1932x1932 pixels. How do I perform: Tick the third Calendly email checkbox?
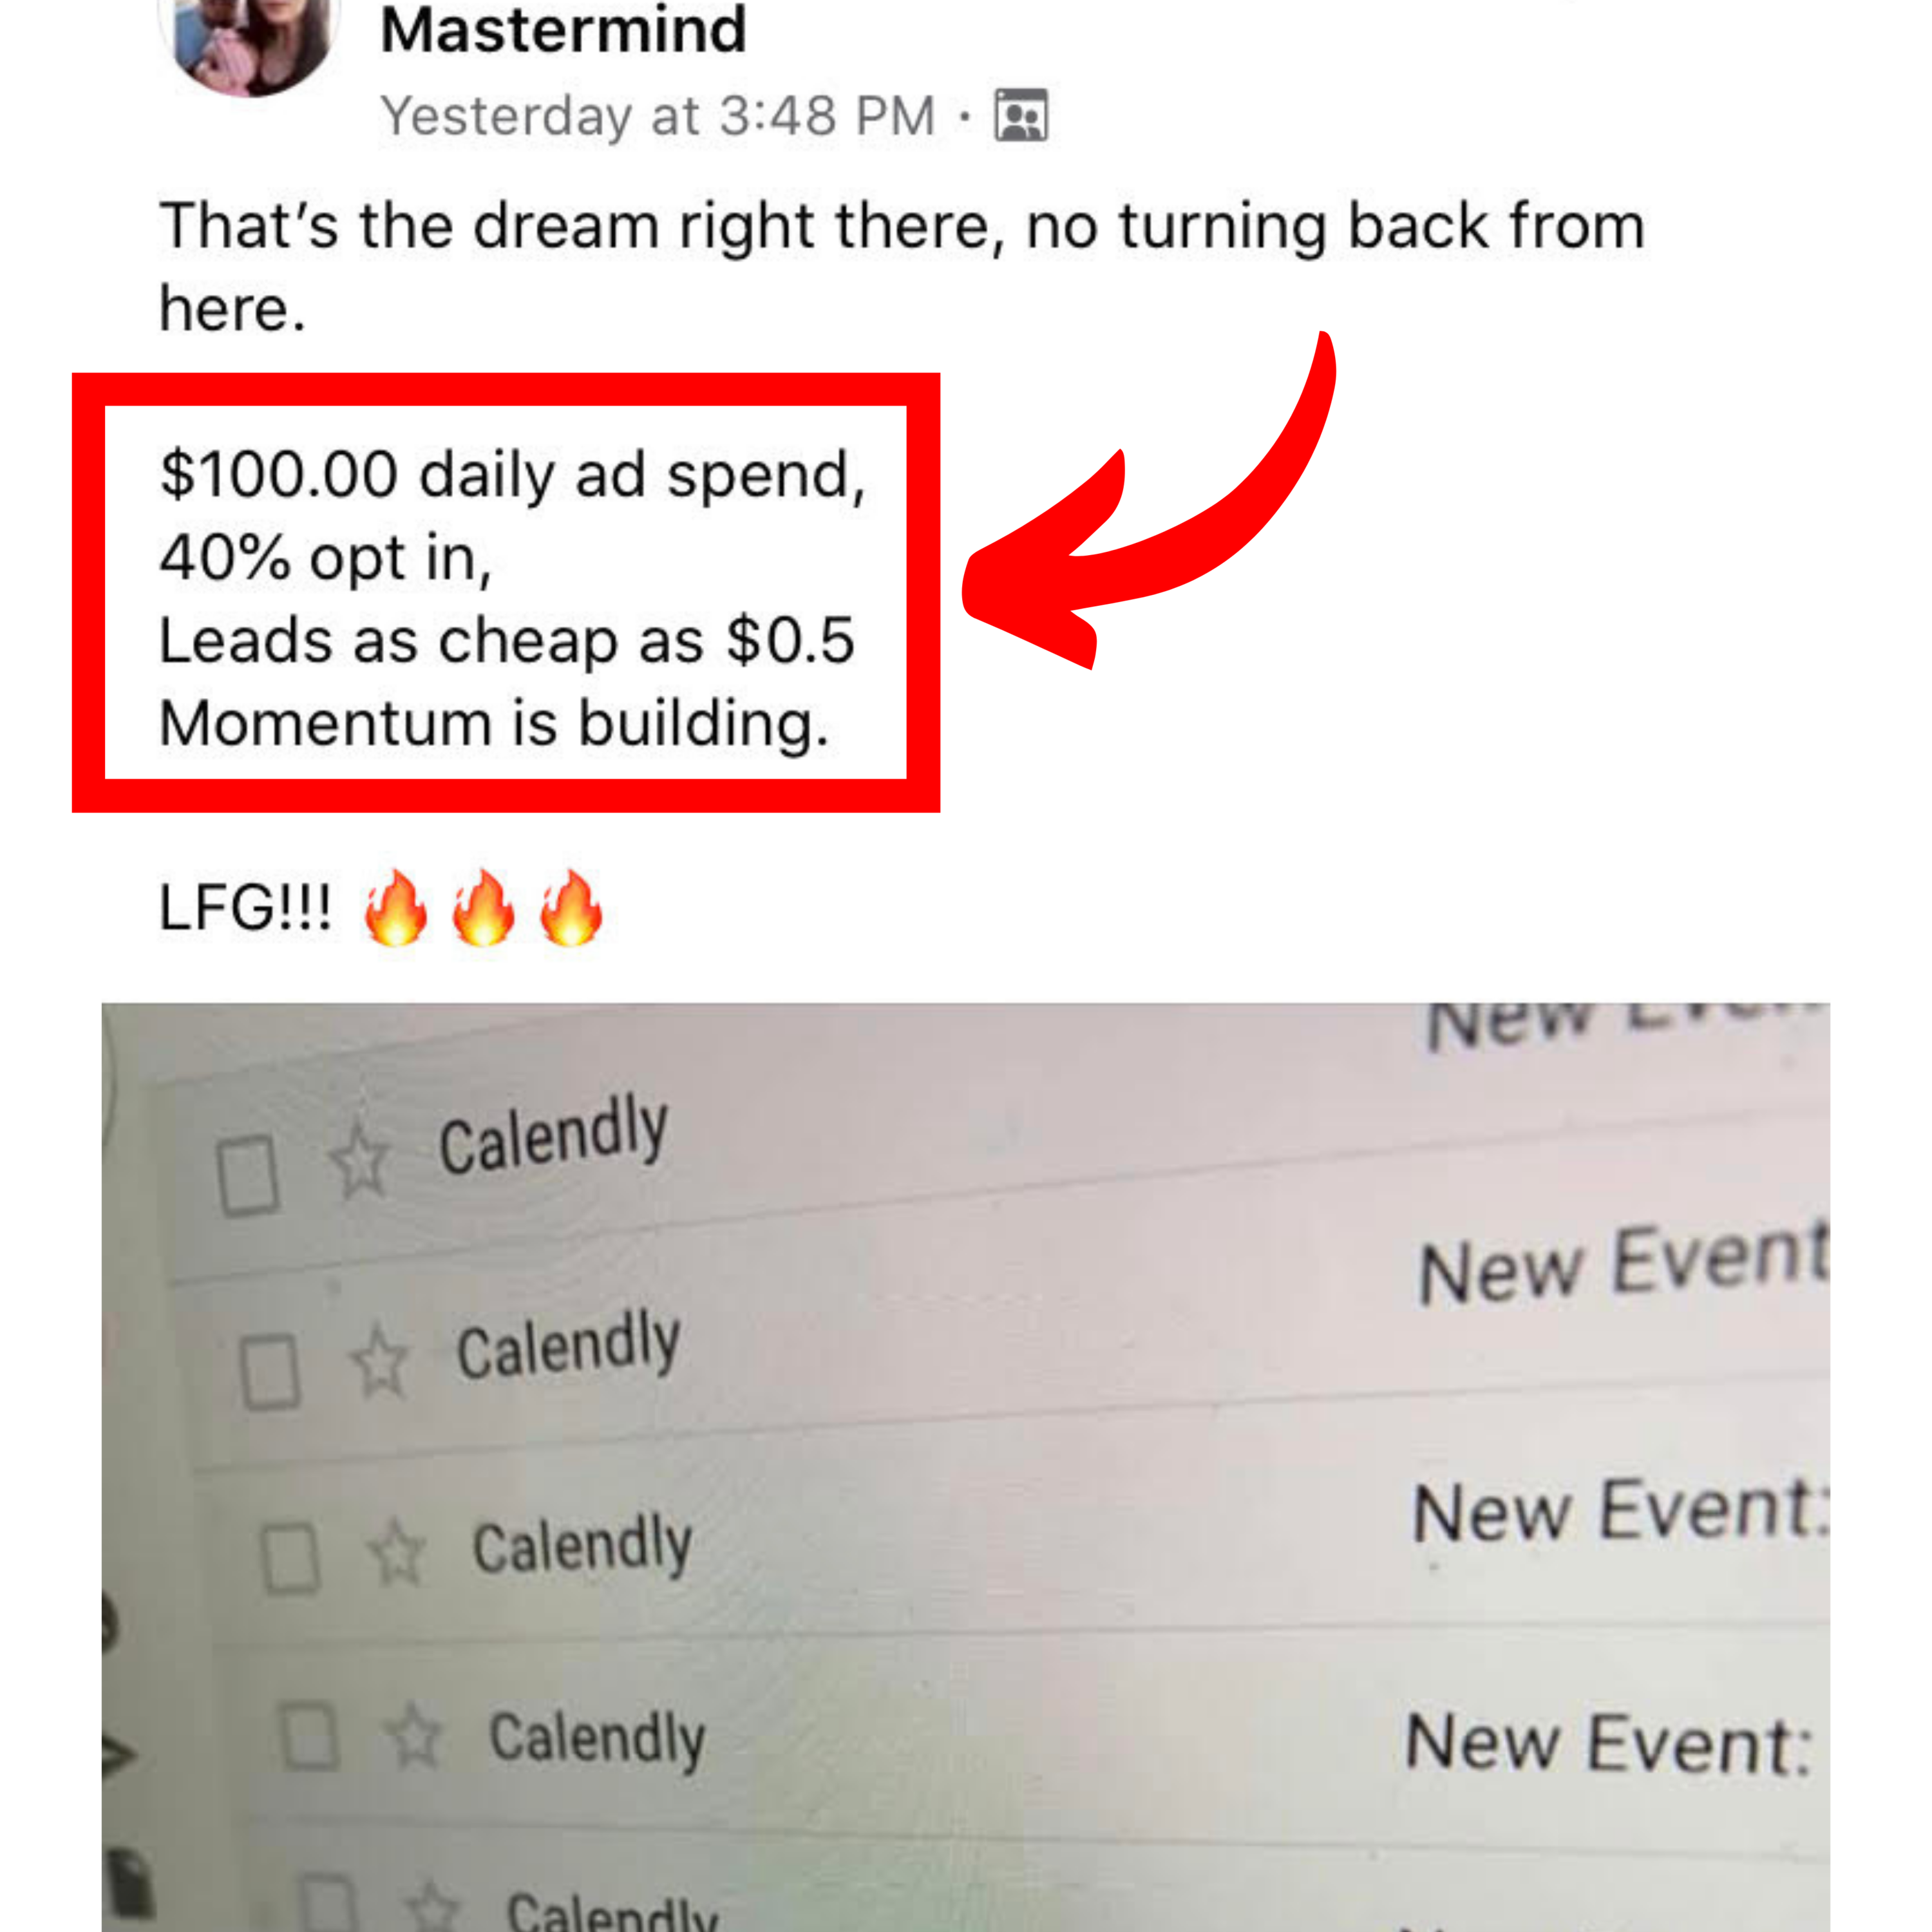290,1557
